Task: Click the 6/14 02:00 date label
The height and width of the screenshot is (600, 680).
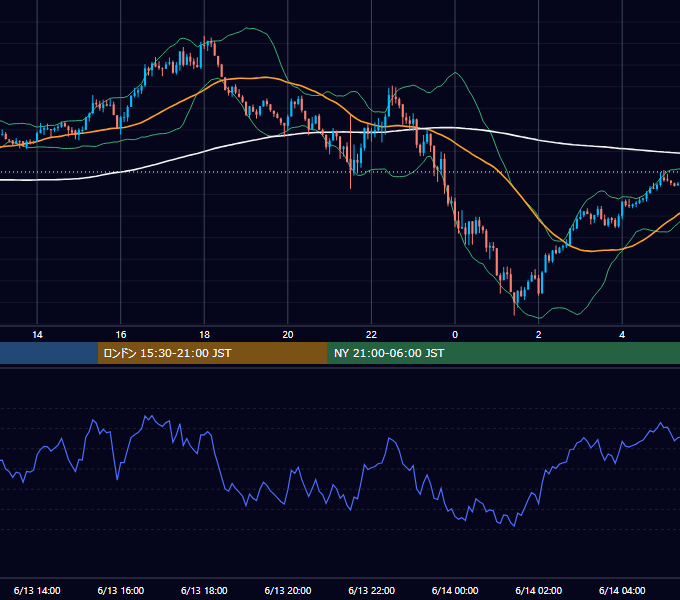Action: 539,590
